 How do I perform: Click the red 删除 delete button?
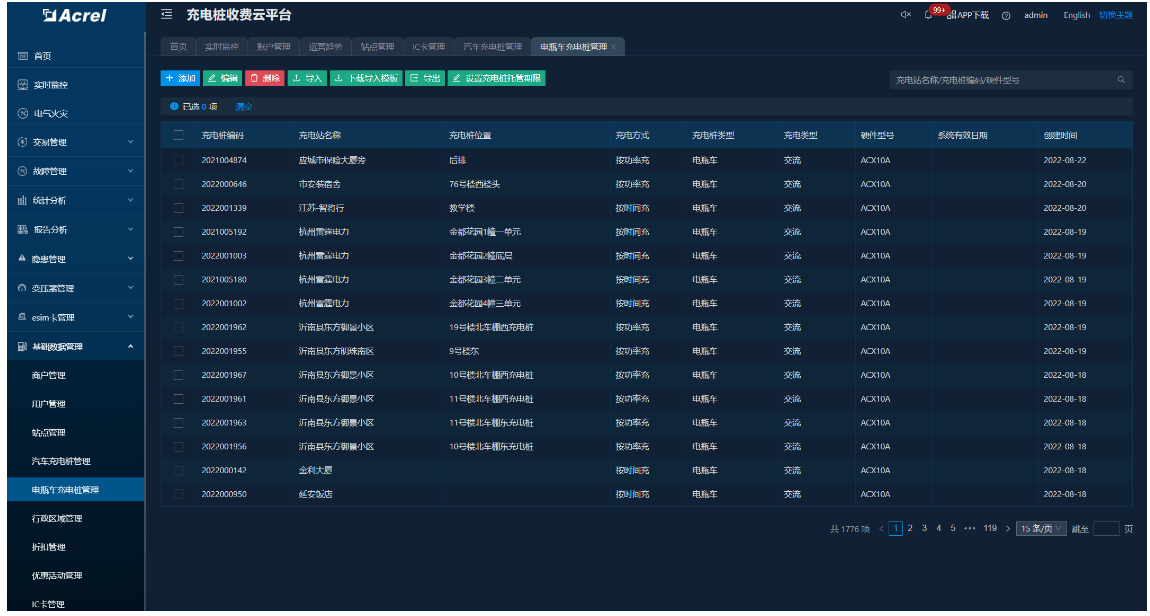(265, 78)
